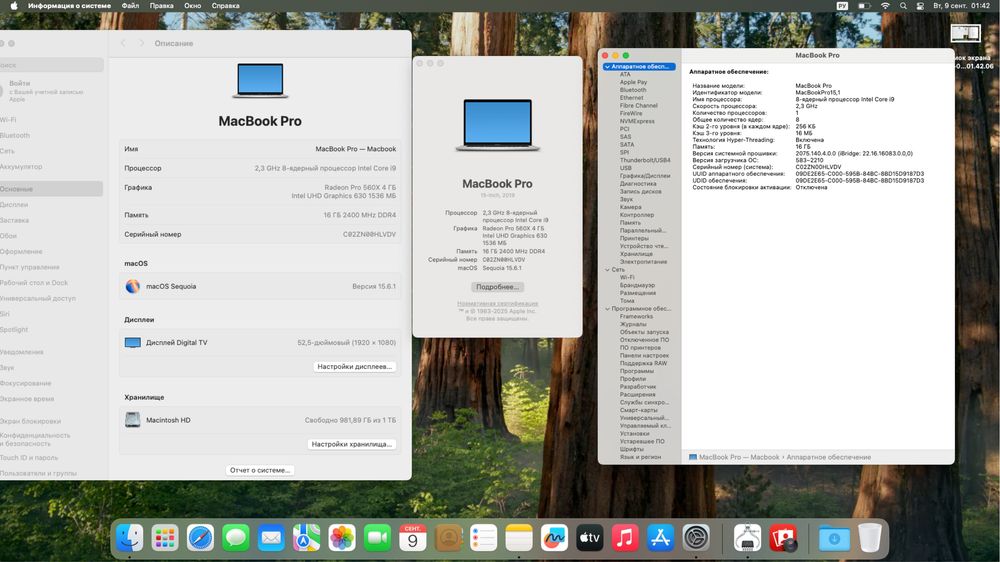Launch Music app from the Dock

click(x=625, y=538)
